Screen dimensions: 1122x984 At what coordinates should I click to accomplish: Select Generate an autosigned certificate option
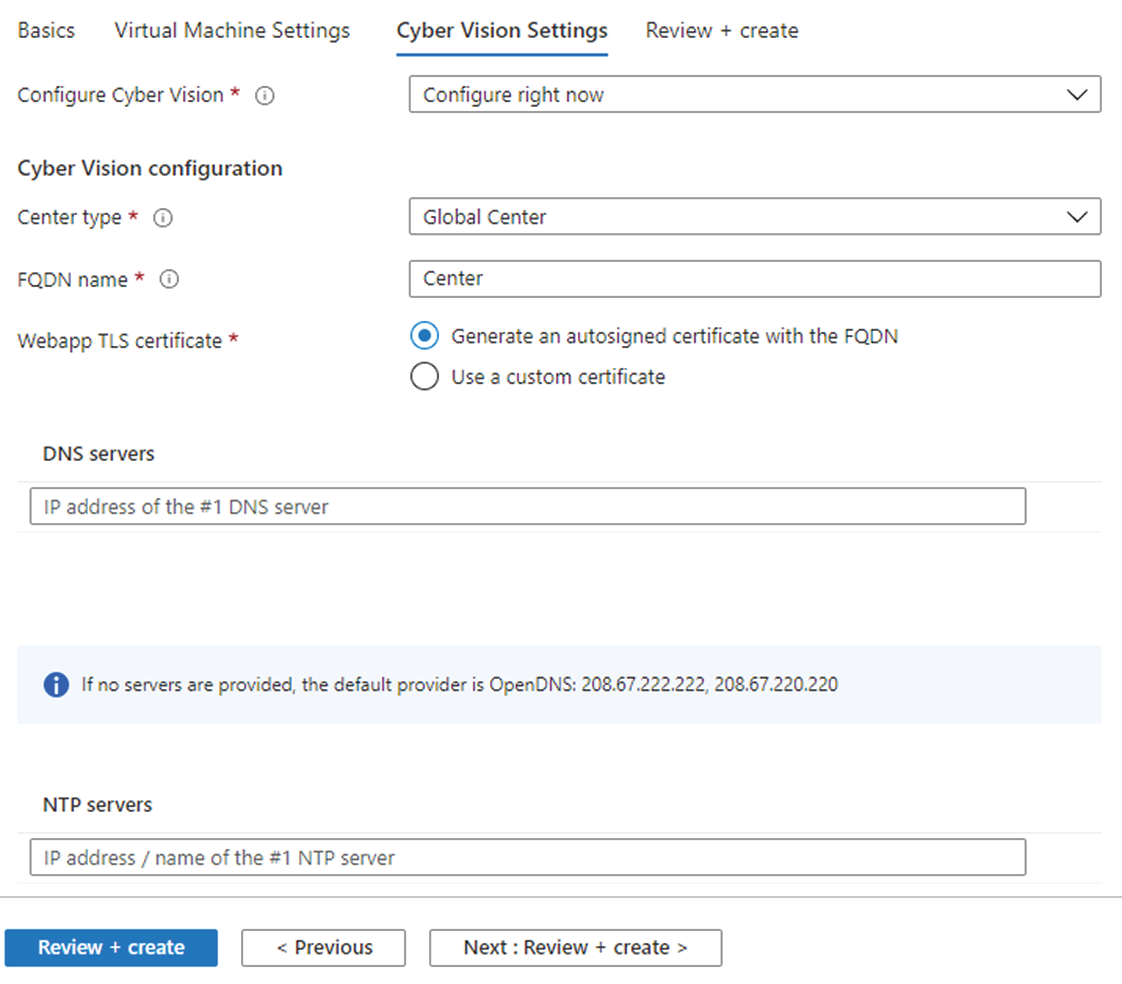click(x=424, y=336)
